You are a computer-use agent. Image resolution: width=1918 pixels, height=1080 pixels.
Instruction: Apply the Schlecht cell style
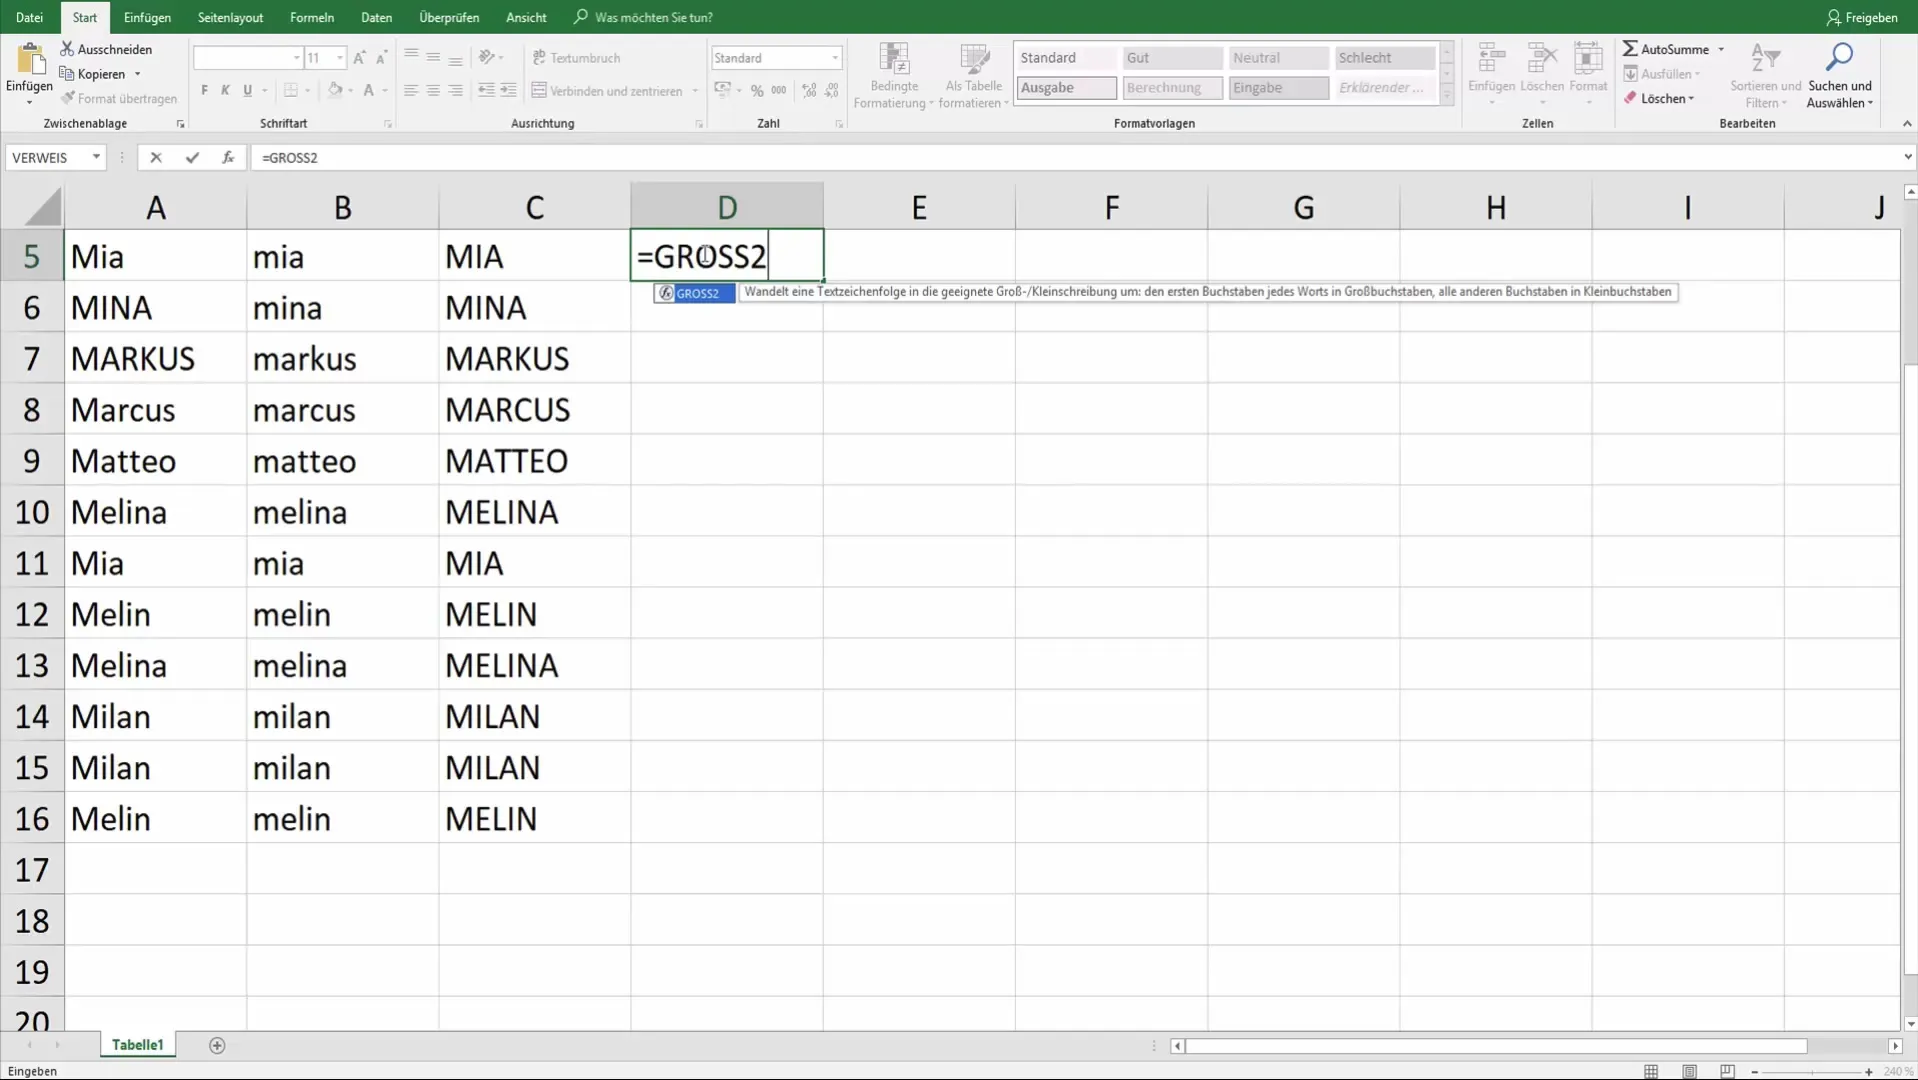pos(1384,58)
